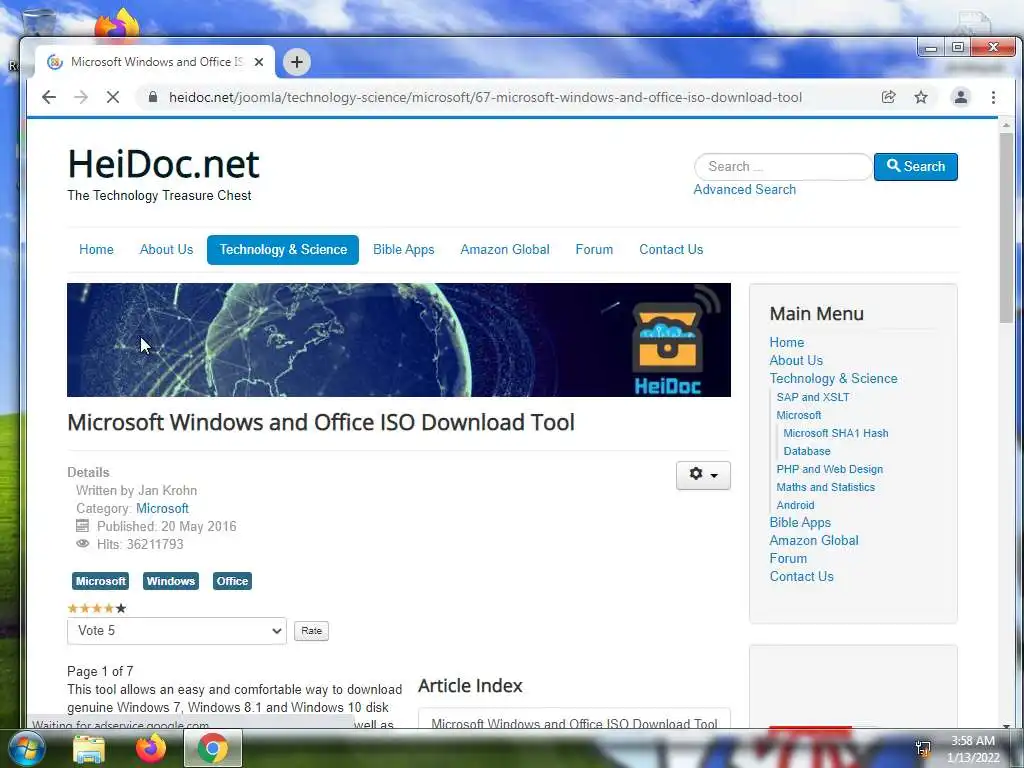Screen dimensions: 1024x768
Task: Open PHP and Web Design sidebar link
Action: click(x=829, y=469)
